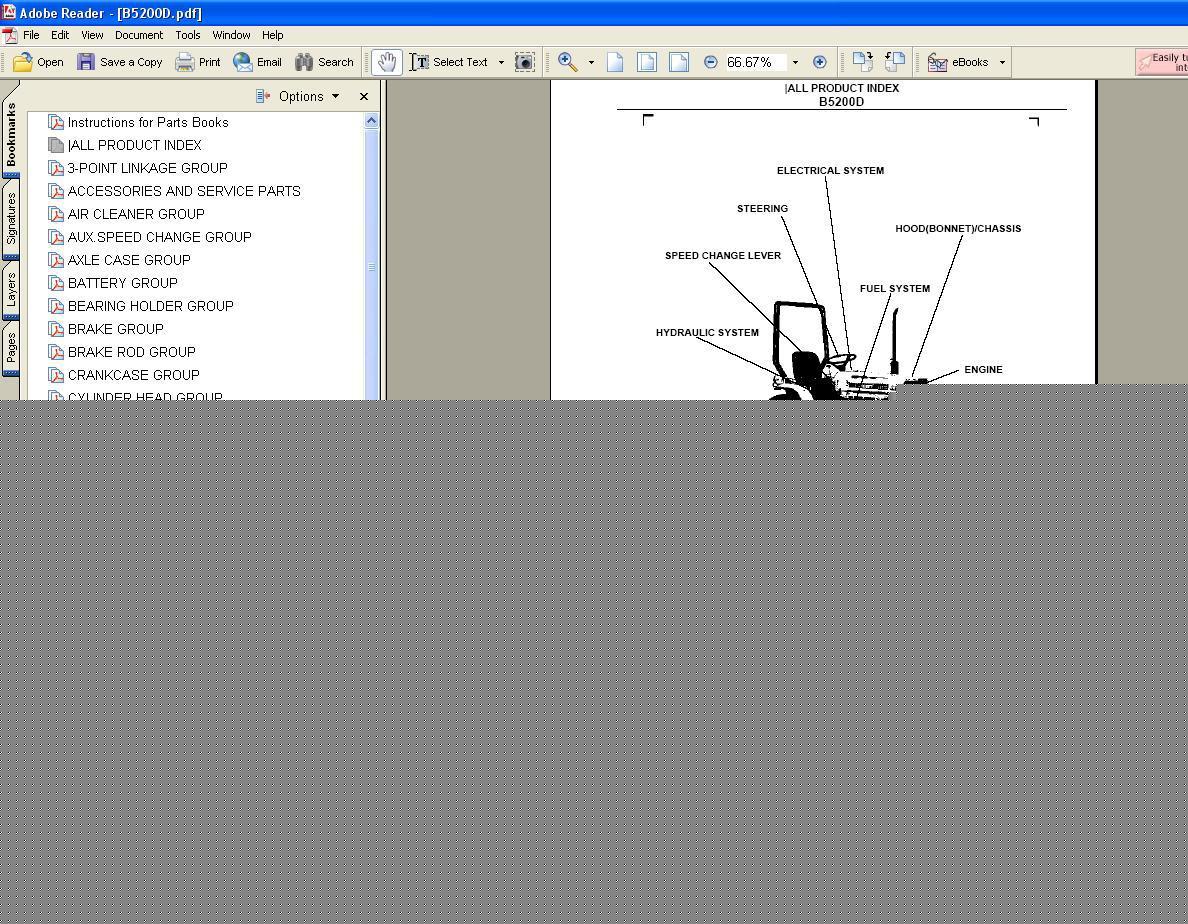Click the HOOD(BONNET)/CHASSIS diagram label
Image resolution: width=1188 pixels, height=924 pixels.
[958, 228]
